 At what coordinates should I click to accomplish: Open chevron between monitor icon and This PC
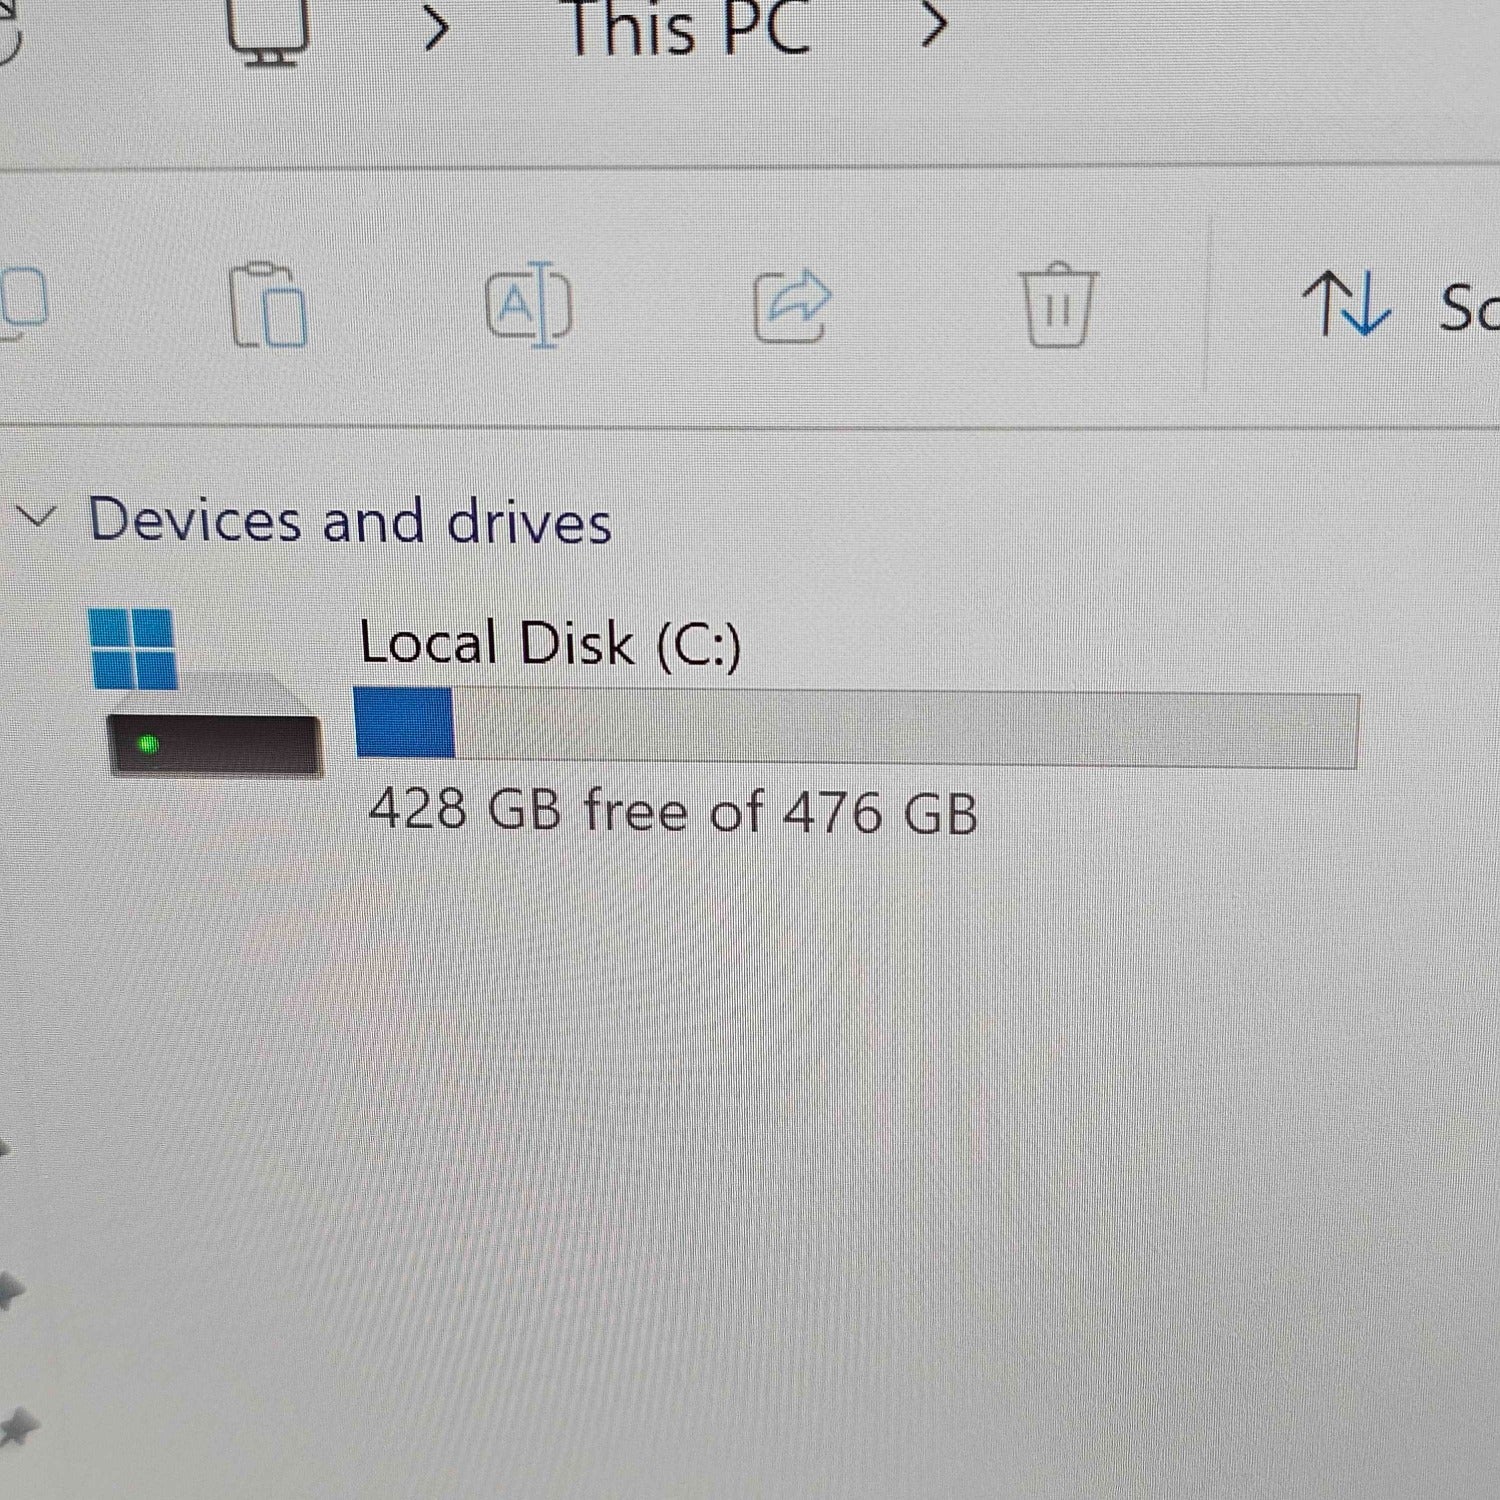[436, 28]
